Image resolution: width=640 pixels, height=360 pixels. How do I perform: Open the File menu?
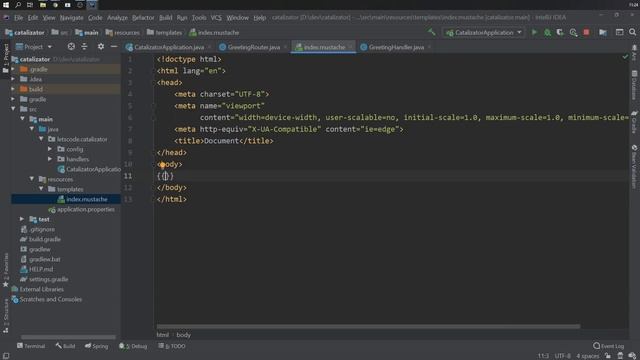(x=19, y=18)
